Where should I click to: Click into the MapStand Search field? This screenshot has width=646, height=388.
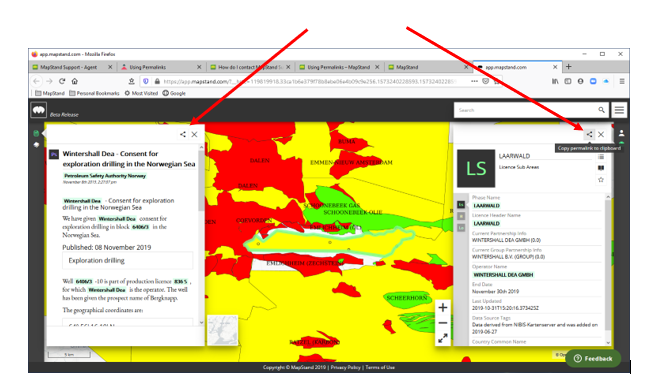(525, 110)
